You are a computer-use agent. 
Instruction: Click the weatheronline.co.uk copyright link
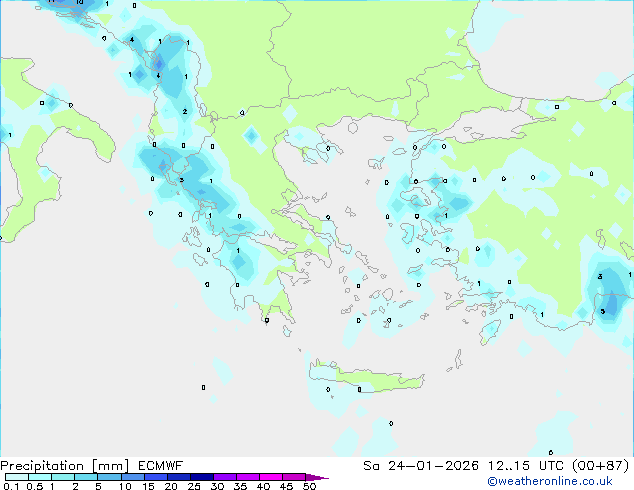click(x=563, y=481)
